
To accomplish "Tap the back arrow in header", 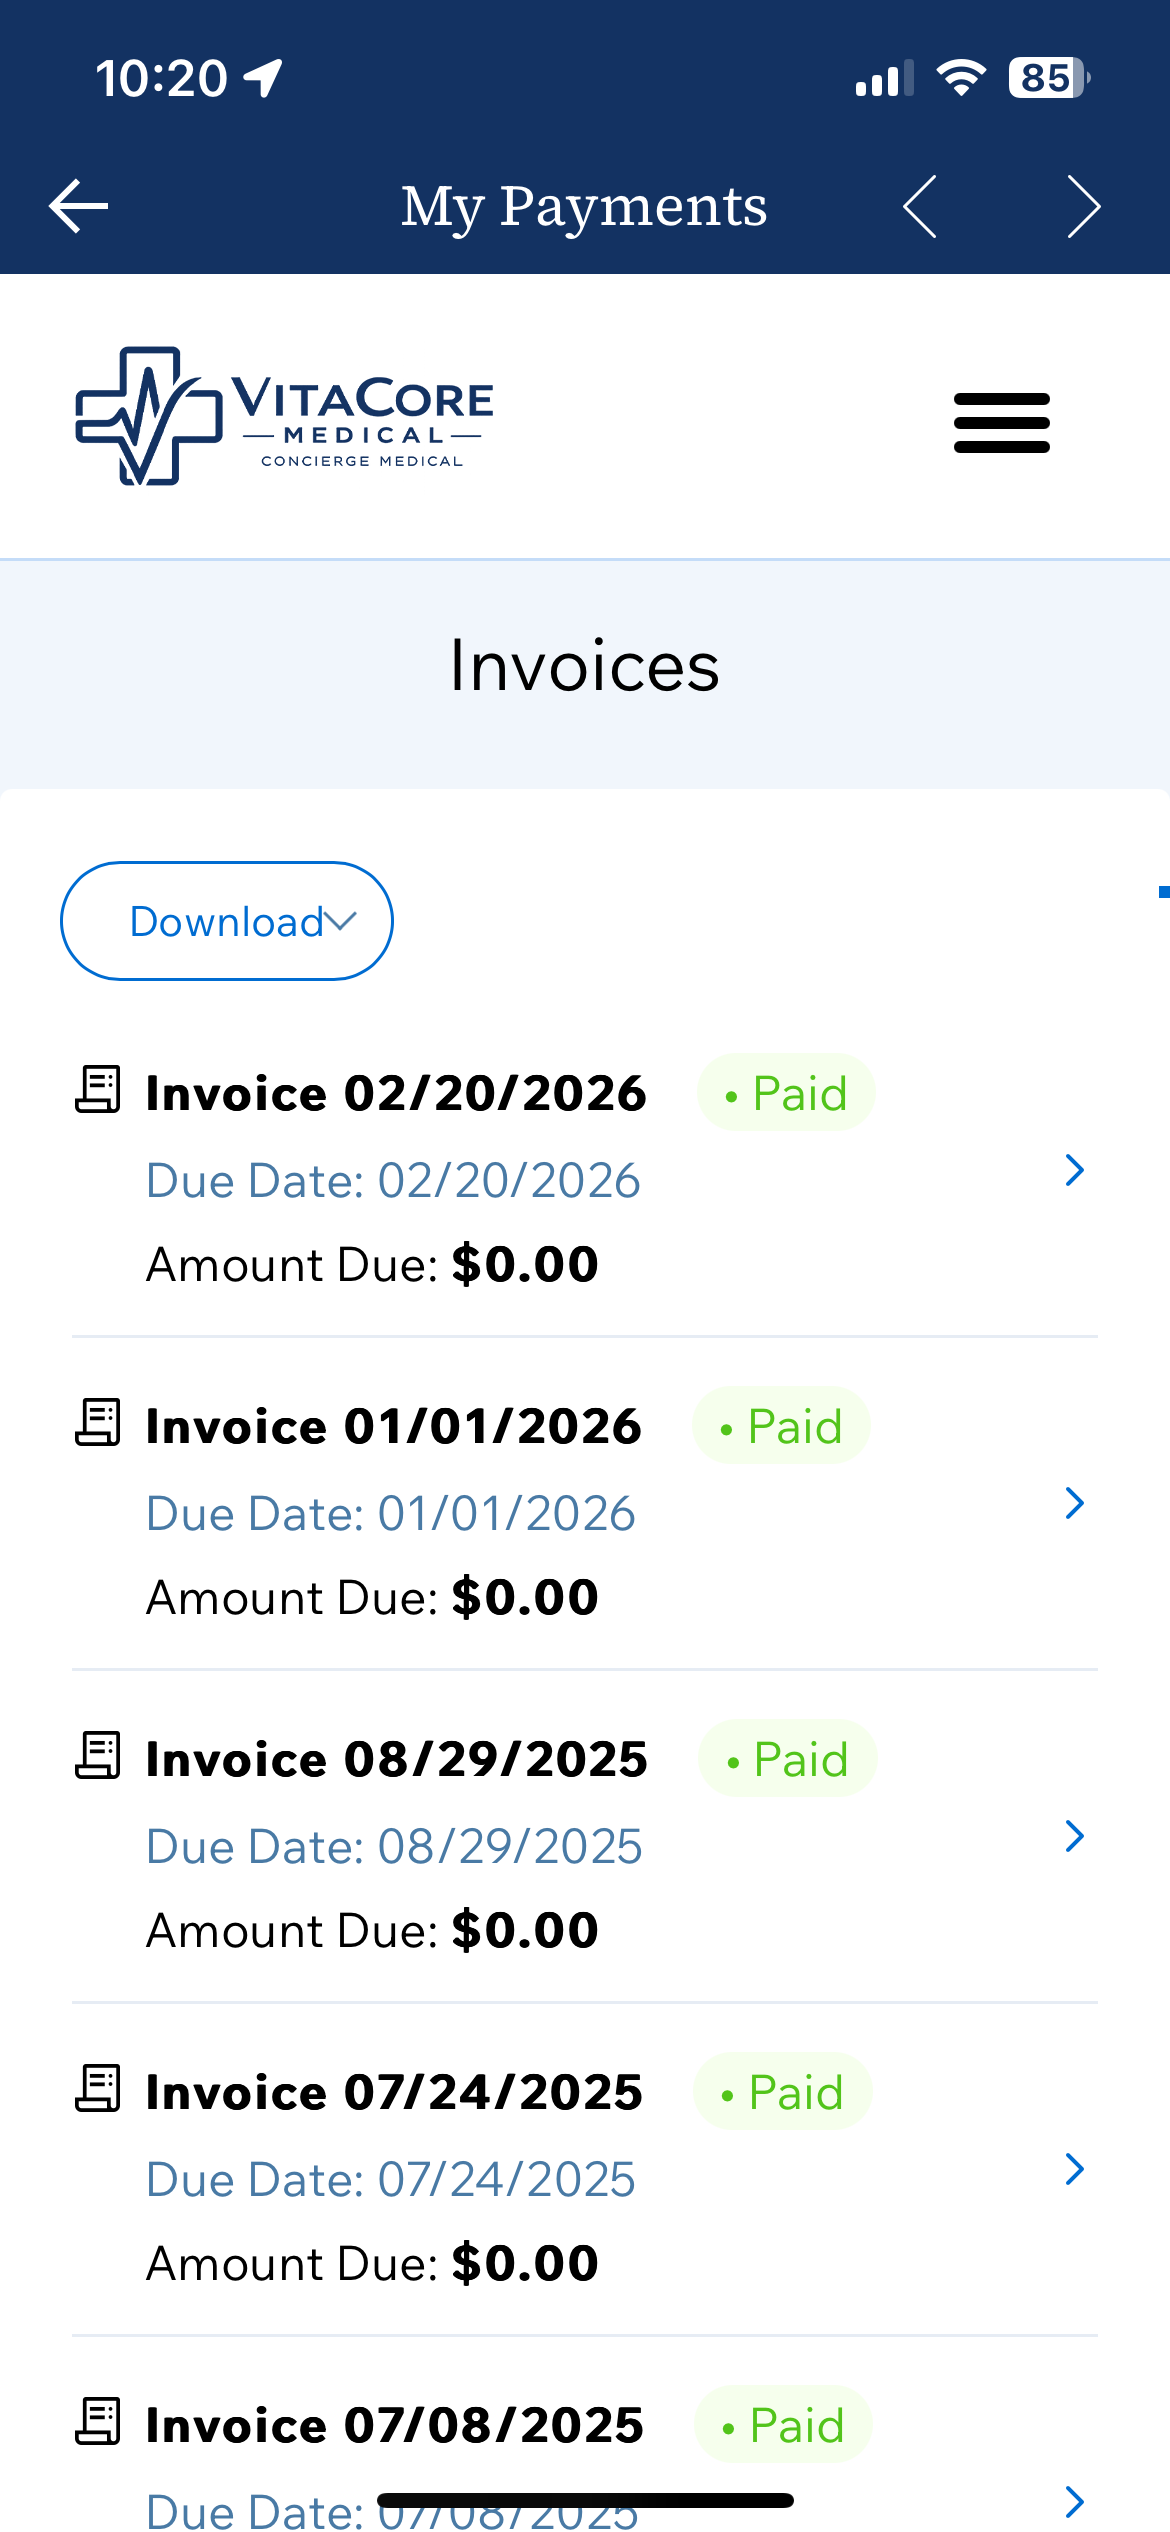I will (78, 207).
